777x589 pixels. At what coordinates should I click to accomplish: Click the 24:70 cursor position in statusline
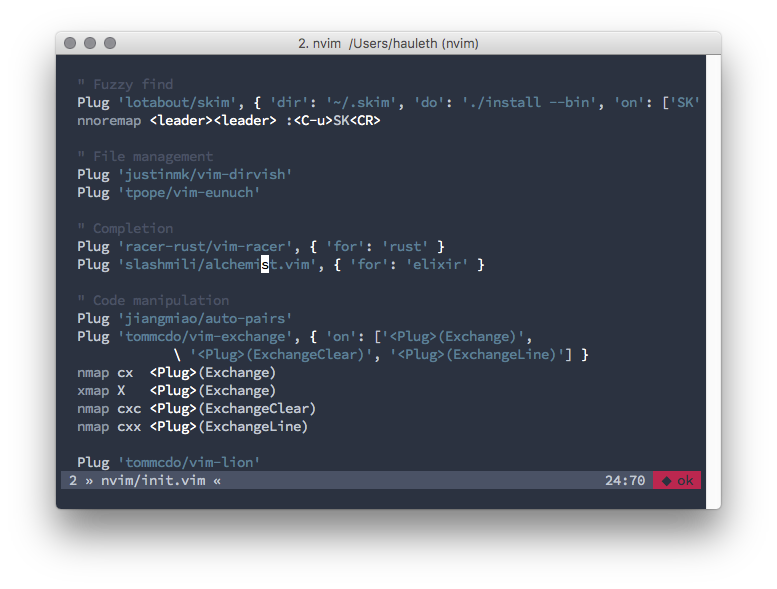(624, 481)
